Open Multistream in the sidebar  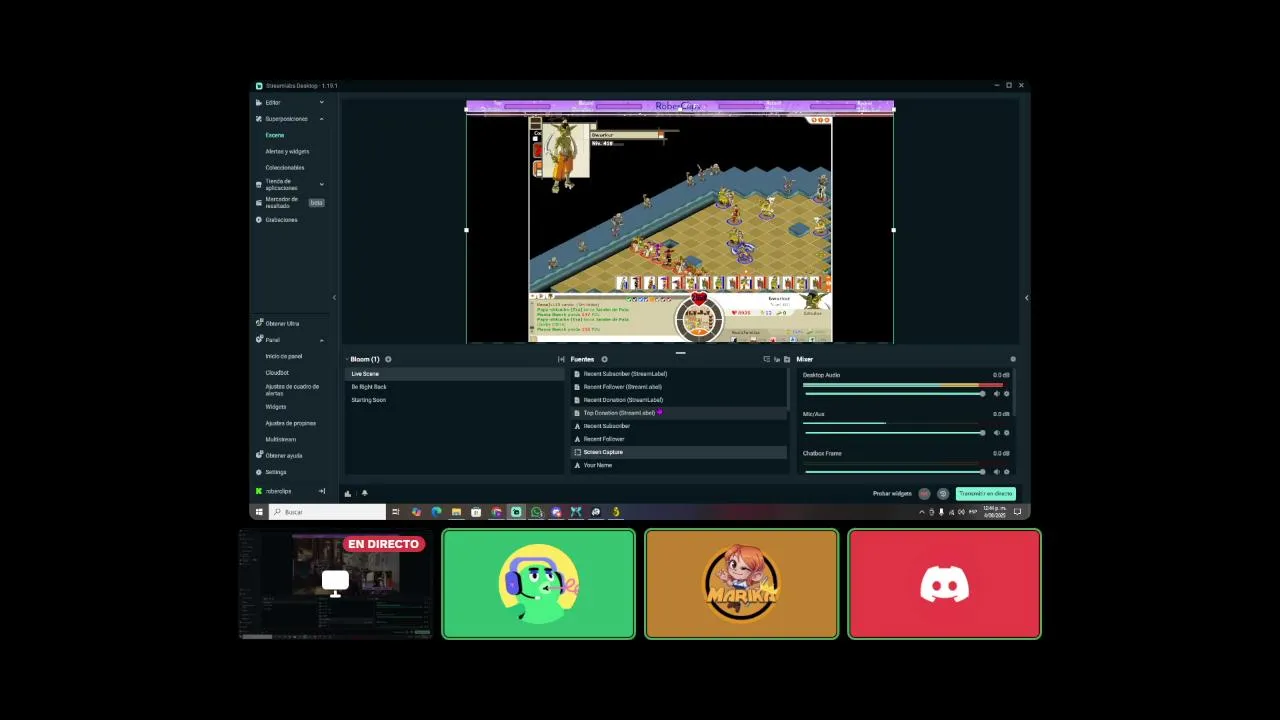280,439
